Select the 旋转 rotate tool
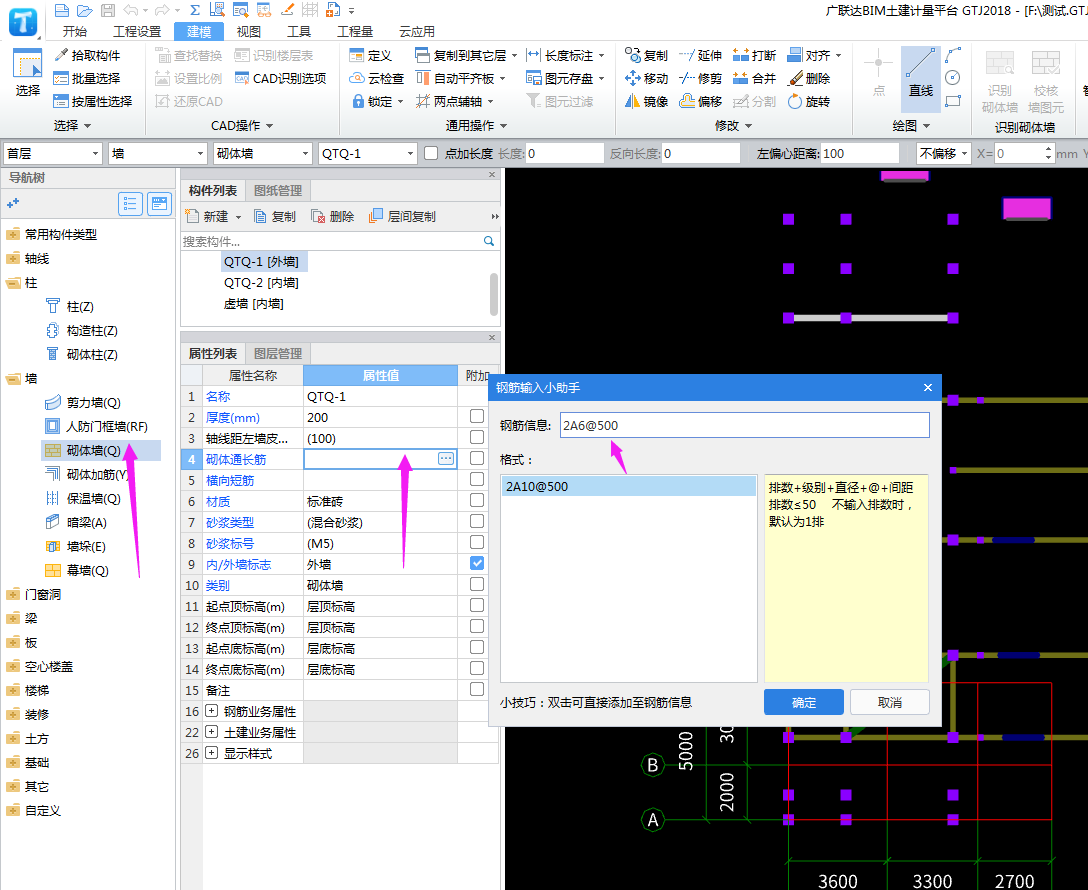 [x=809, y=101]
